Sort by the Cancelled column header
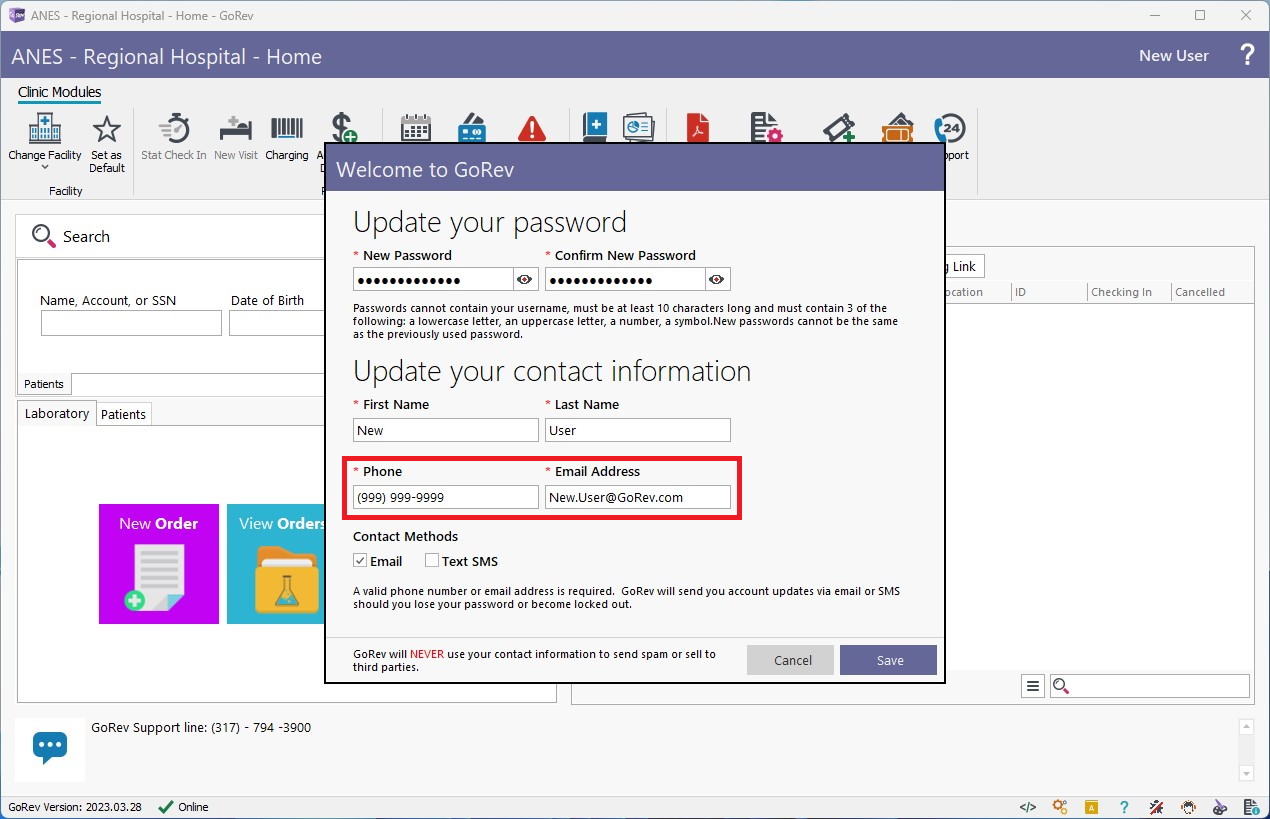The width and height of the screenshot is (1270, 819). [1211, 292]
